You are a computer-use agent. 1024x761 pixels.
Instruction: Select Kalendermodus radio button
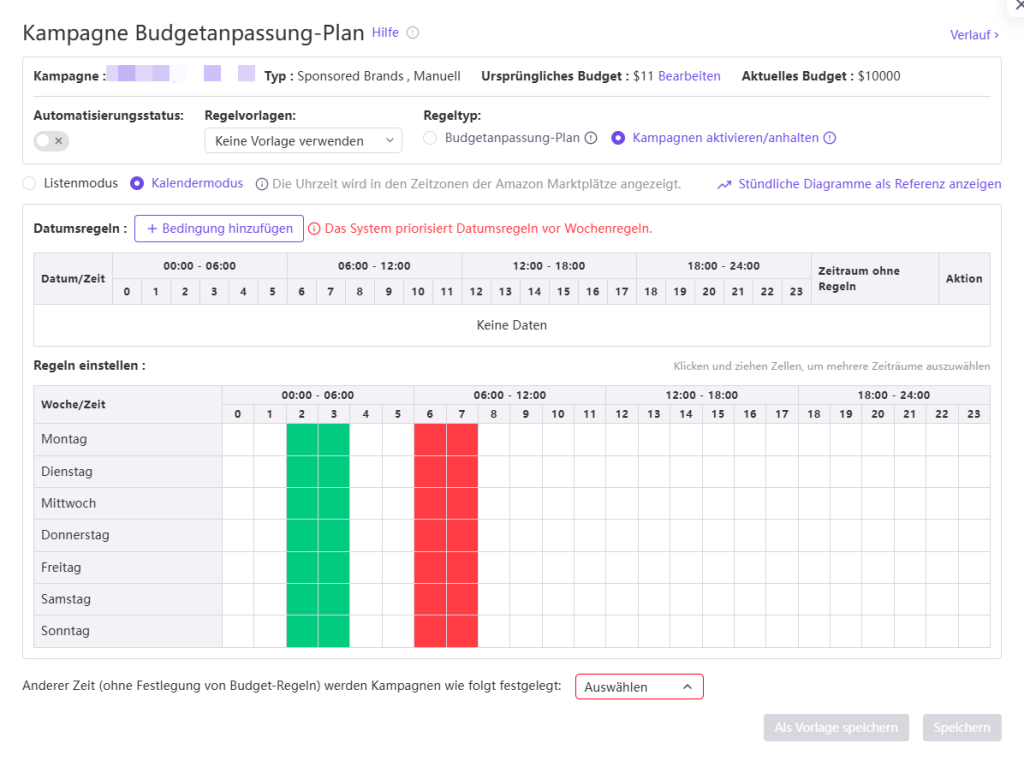(136, 184)
